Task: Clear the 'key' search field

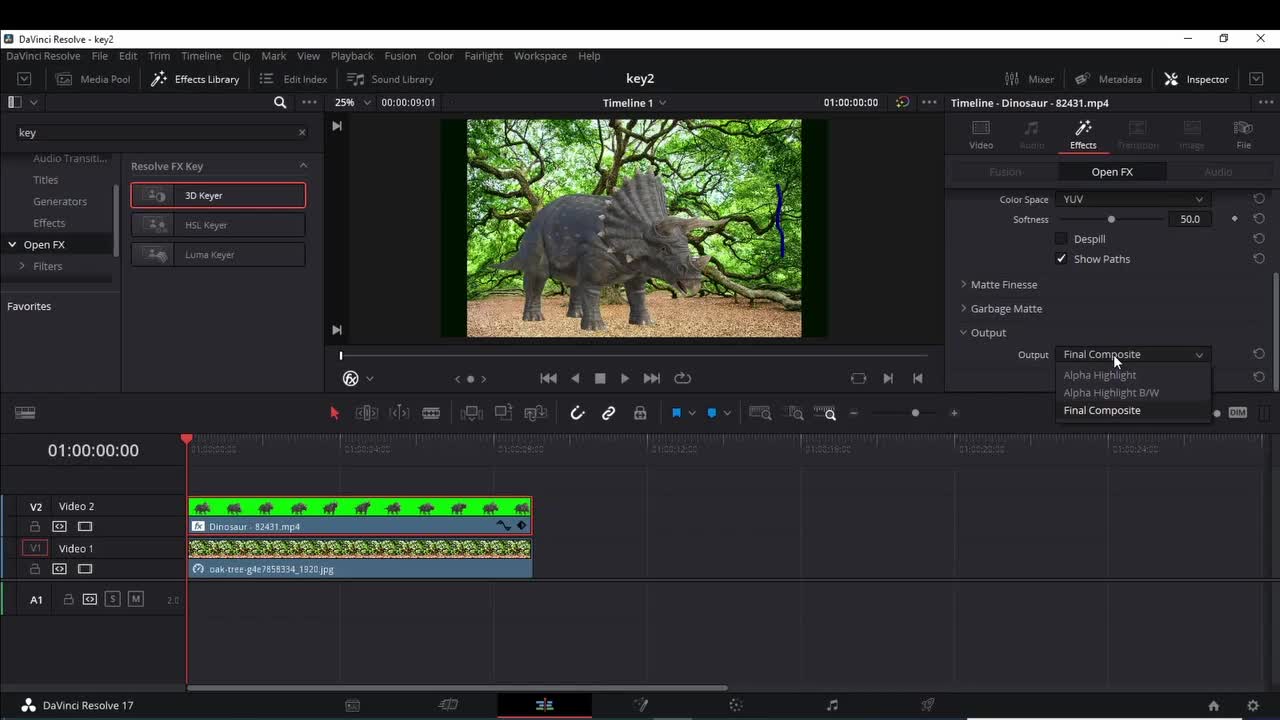Action: (x=302, y=132)
